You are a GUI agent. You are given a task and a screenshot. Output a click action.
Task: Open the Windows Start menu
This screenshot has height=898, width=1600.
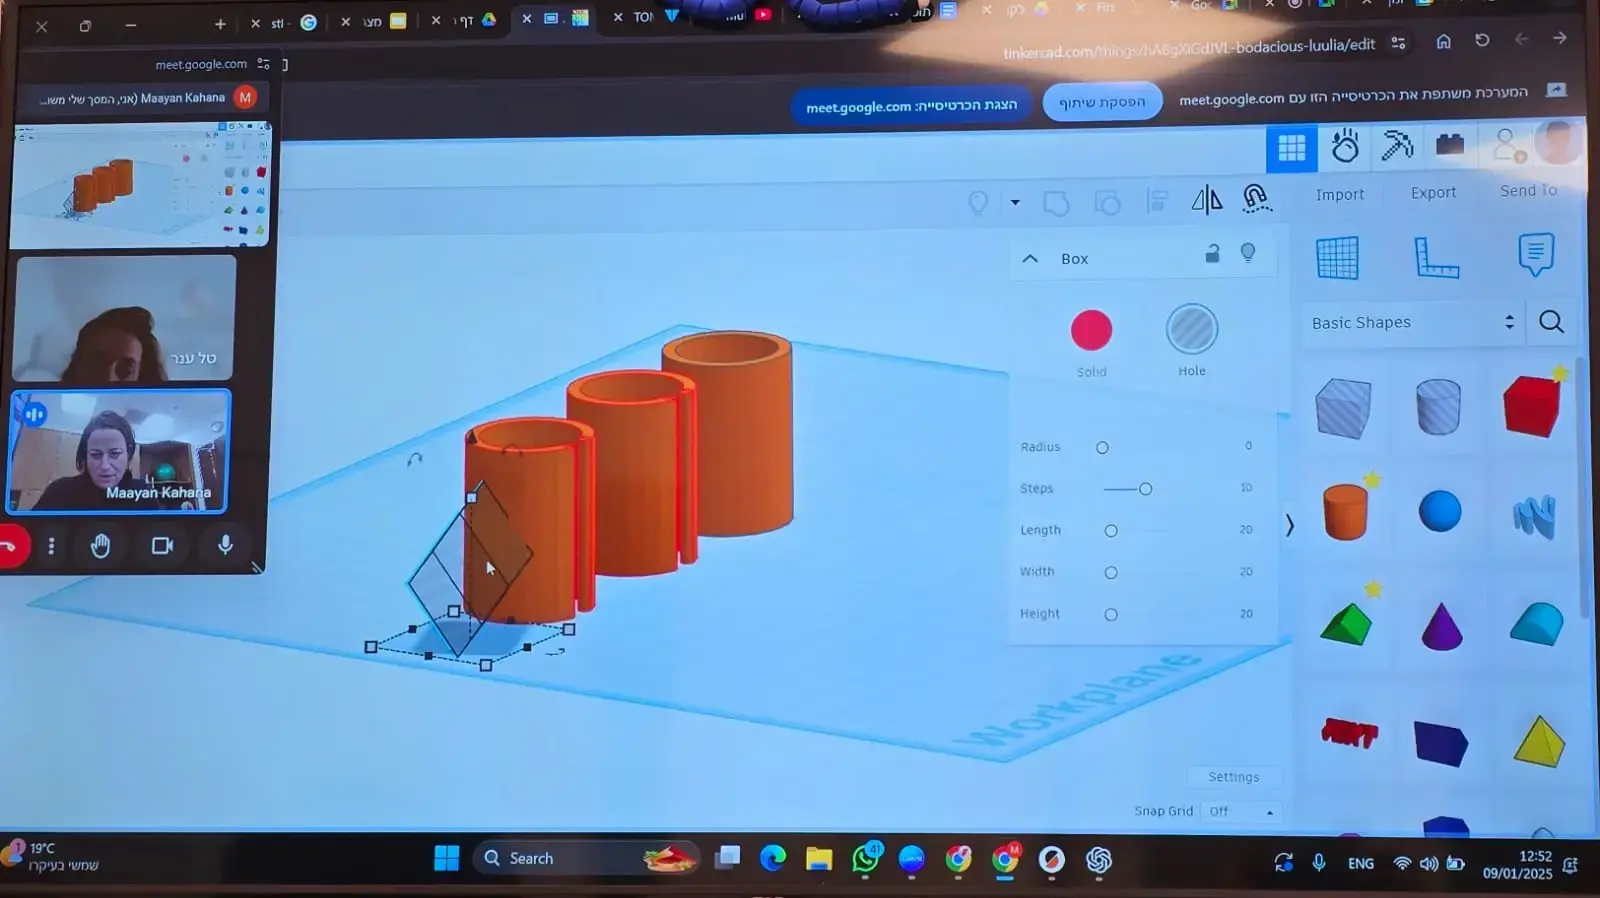tap(446, 858)
